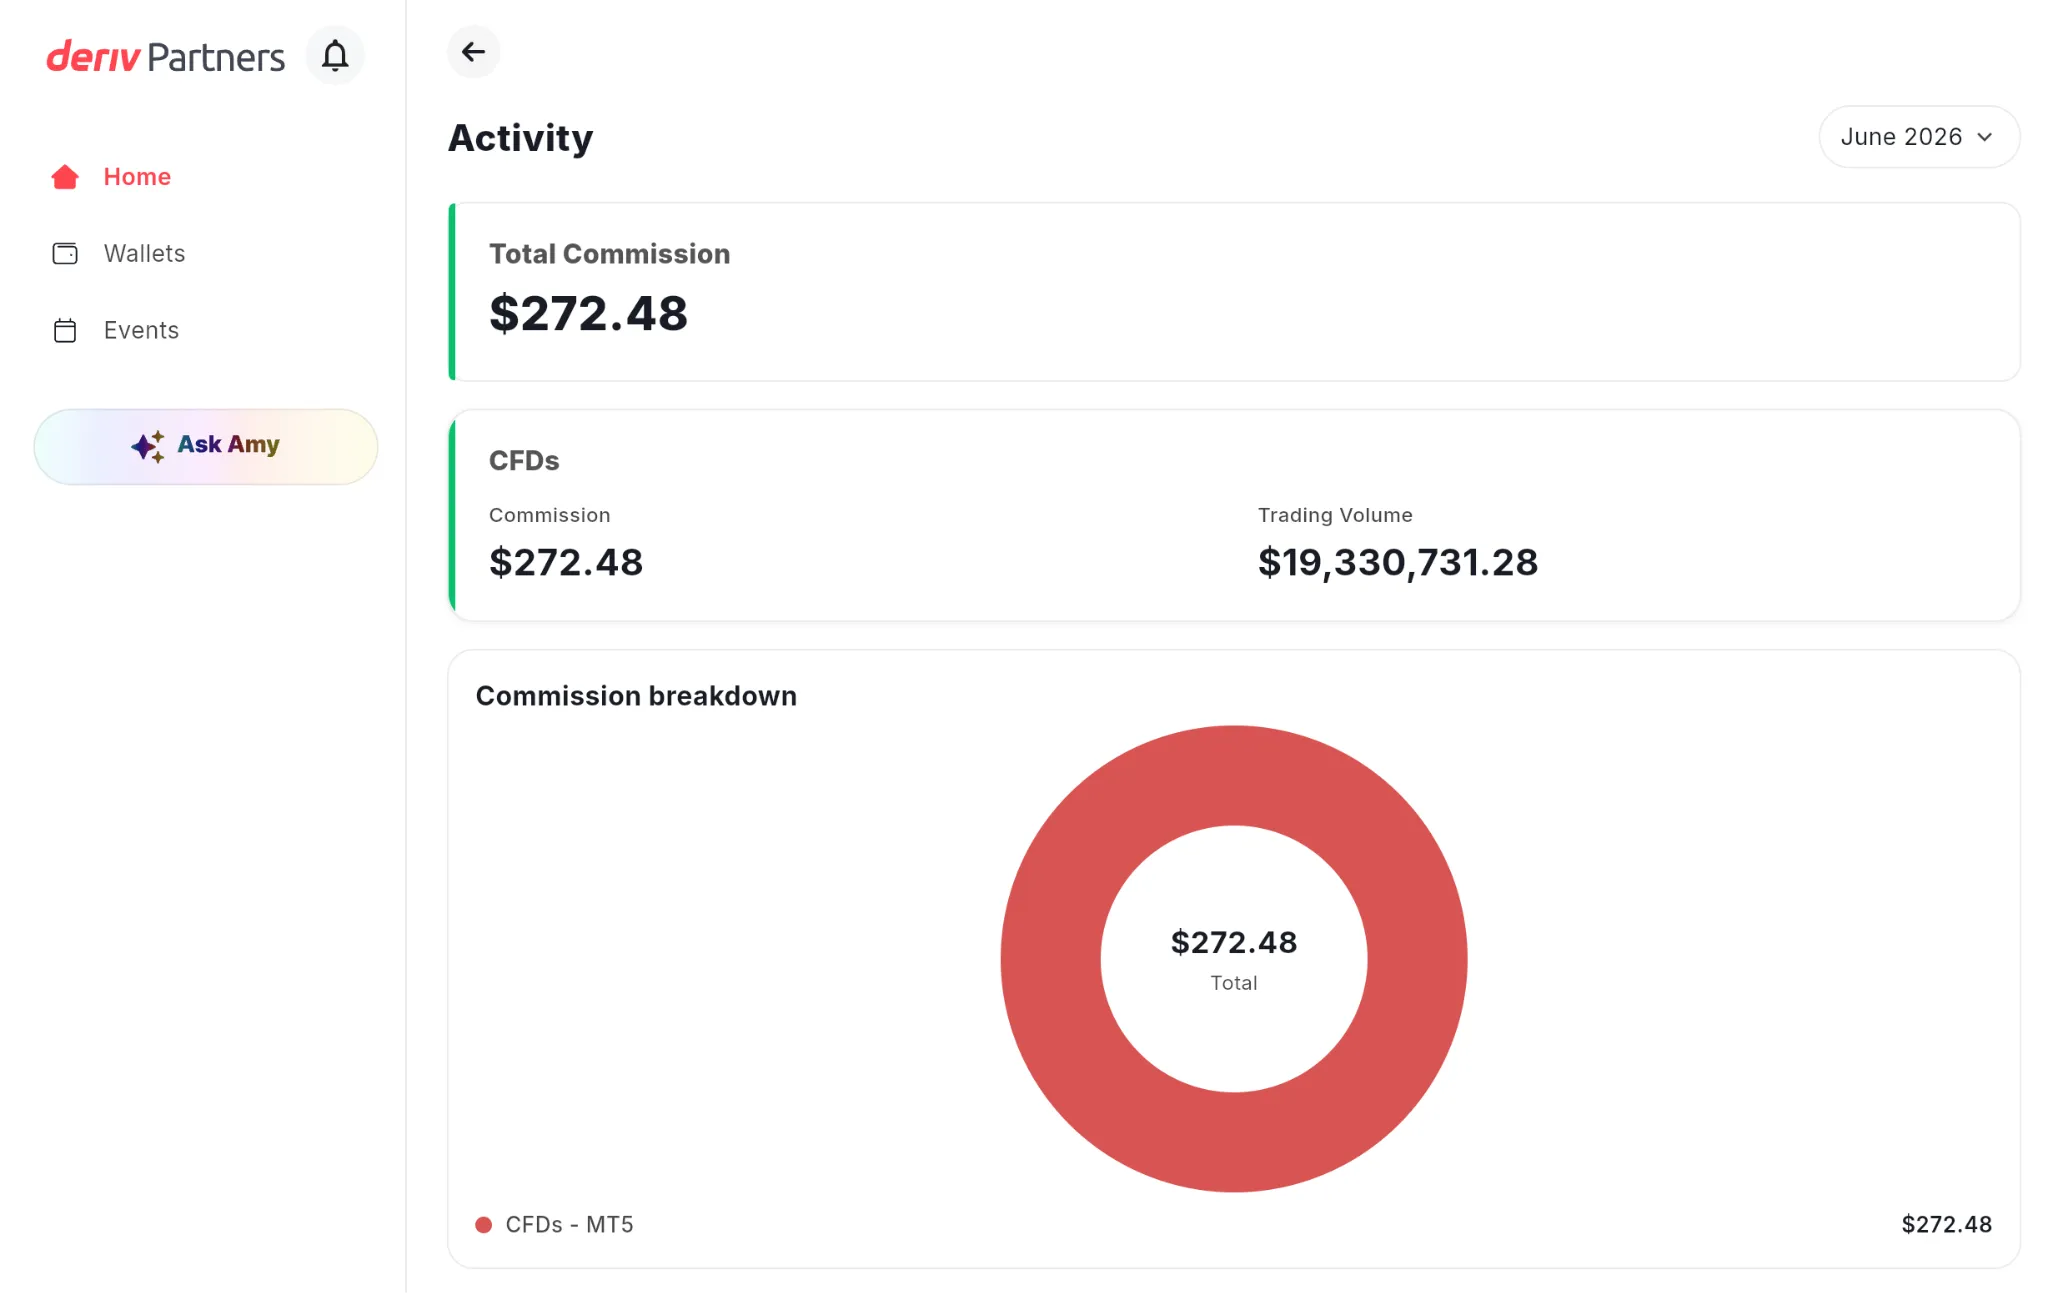Launch the Ask Amy assistant button

[x=206, y=447]
